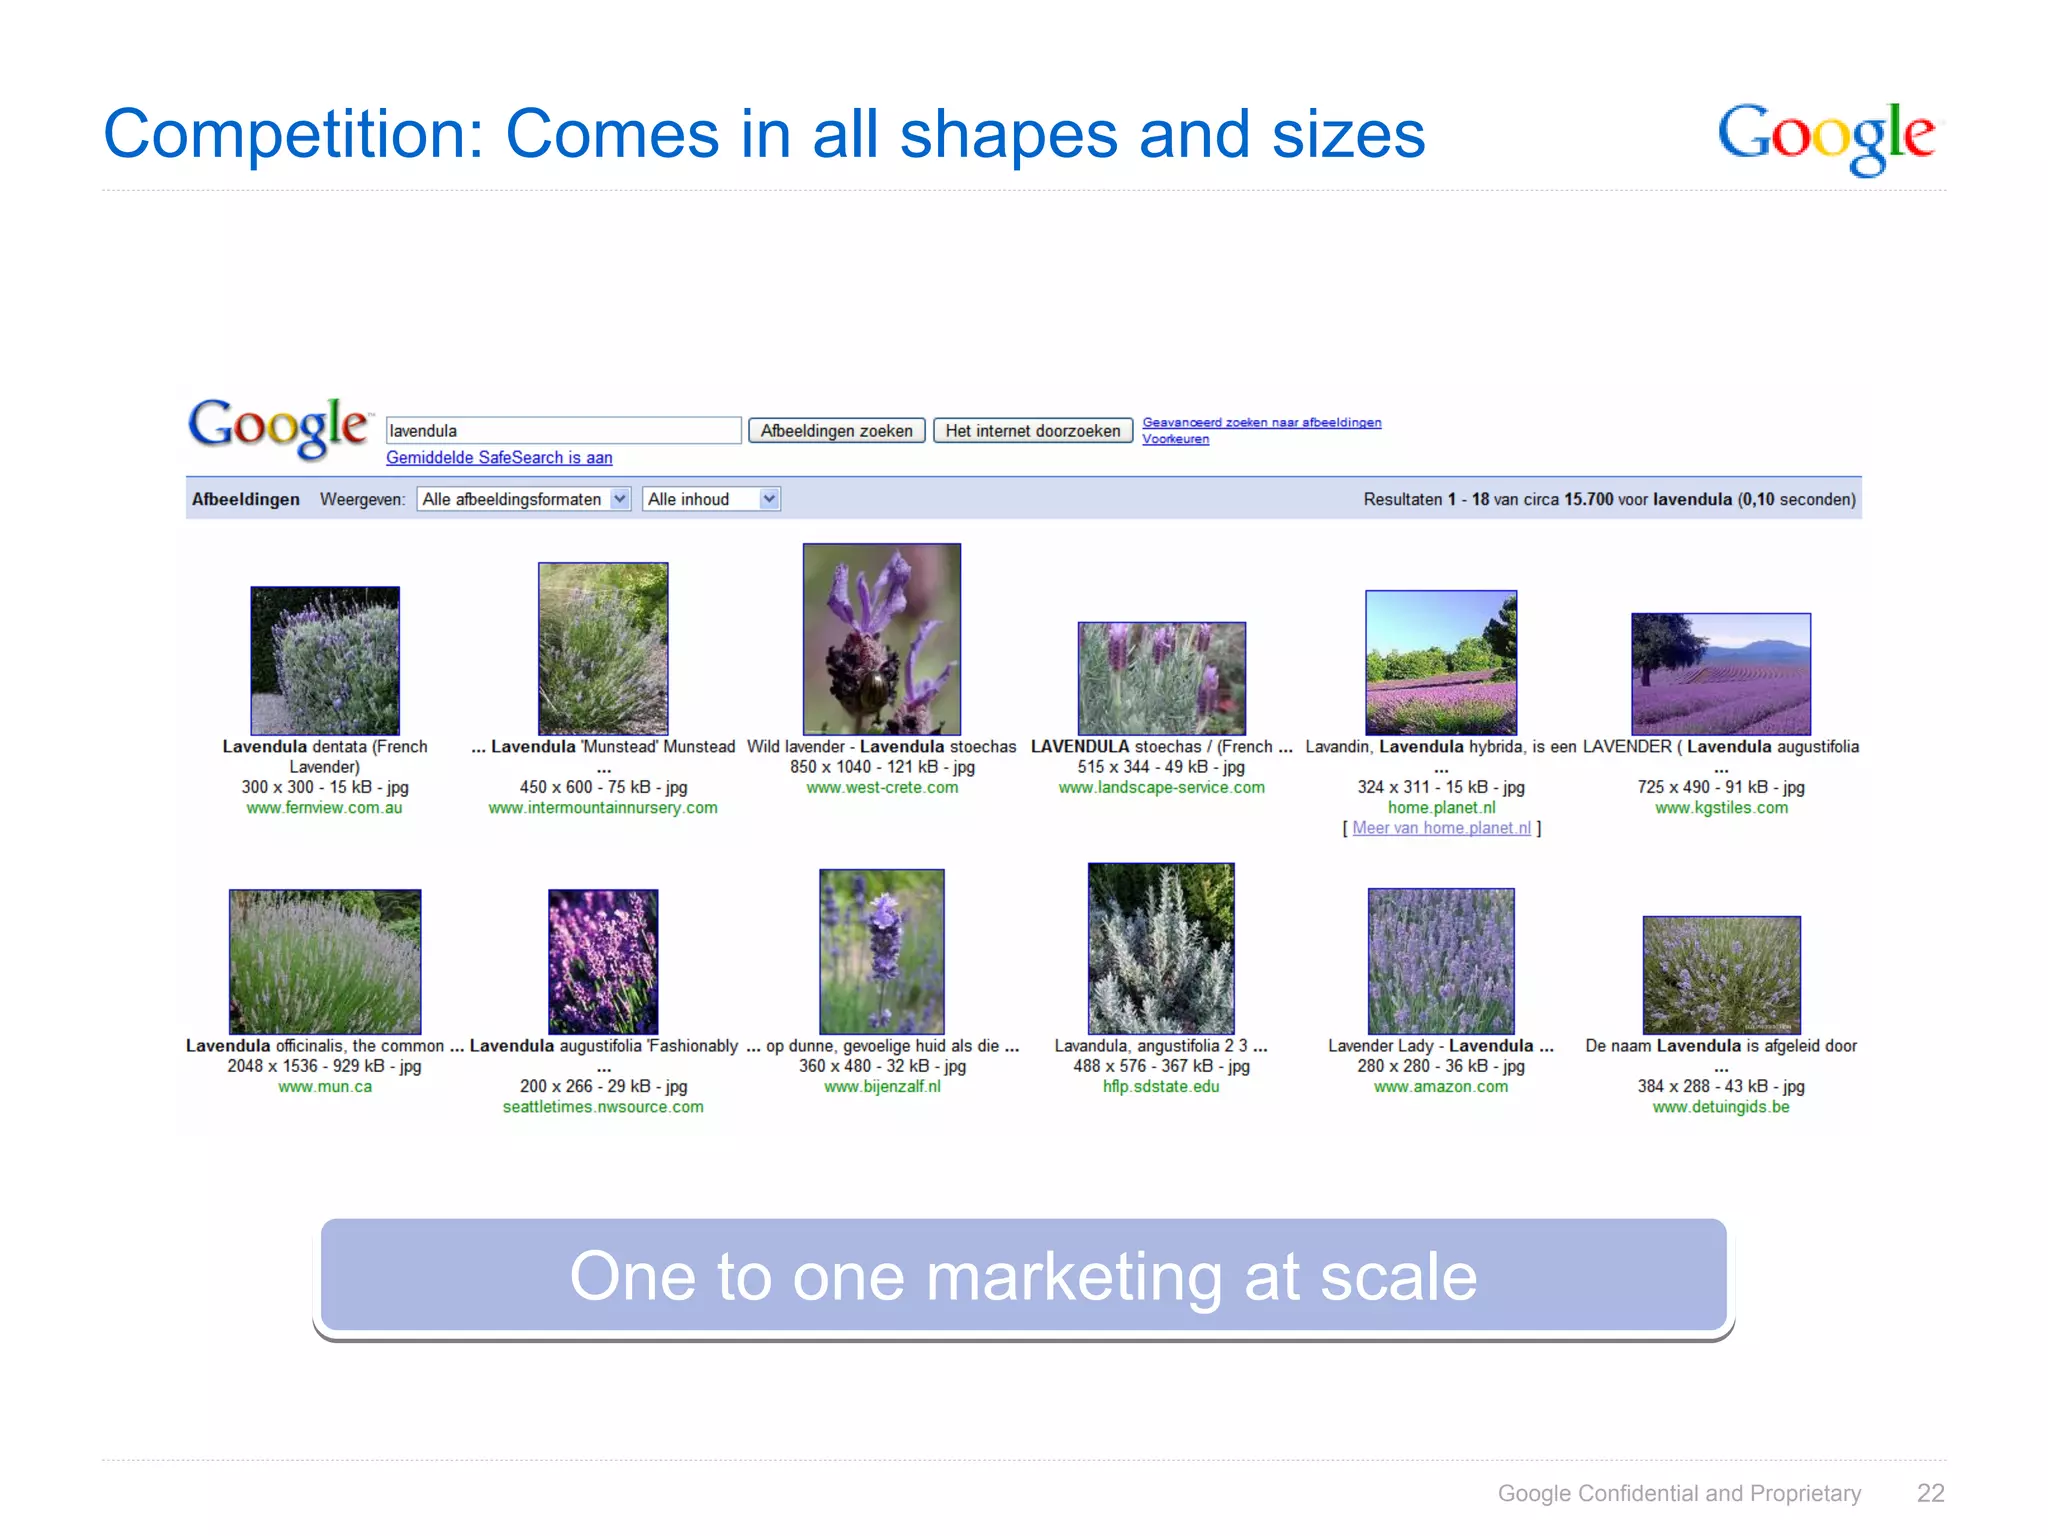Click the Google logo beside search box
The image size is (2048, 1536).
[x=278, y=428]
